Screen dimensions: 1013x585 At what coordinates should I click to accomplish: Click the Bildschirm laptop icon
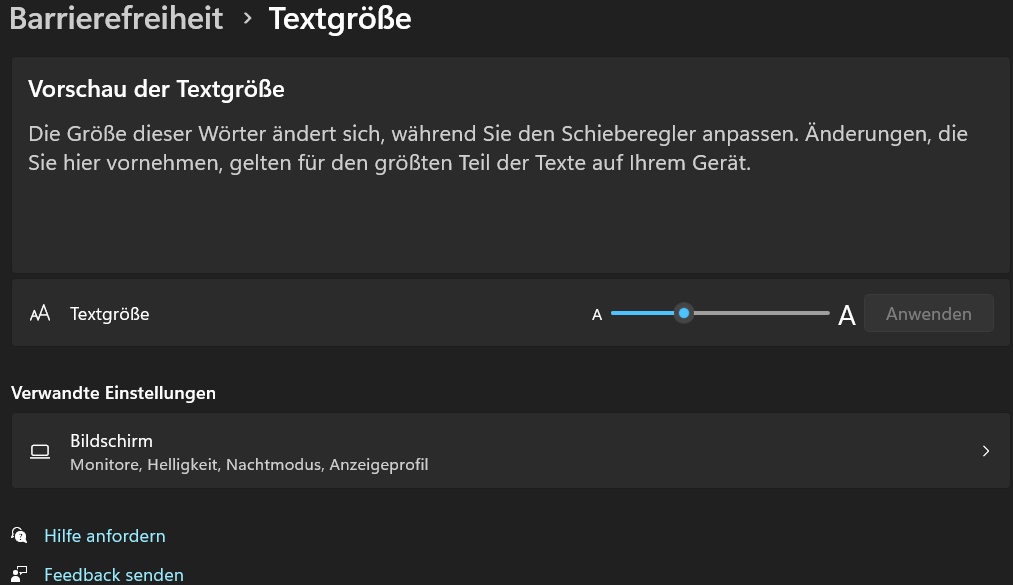40,451
